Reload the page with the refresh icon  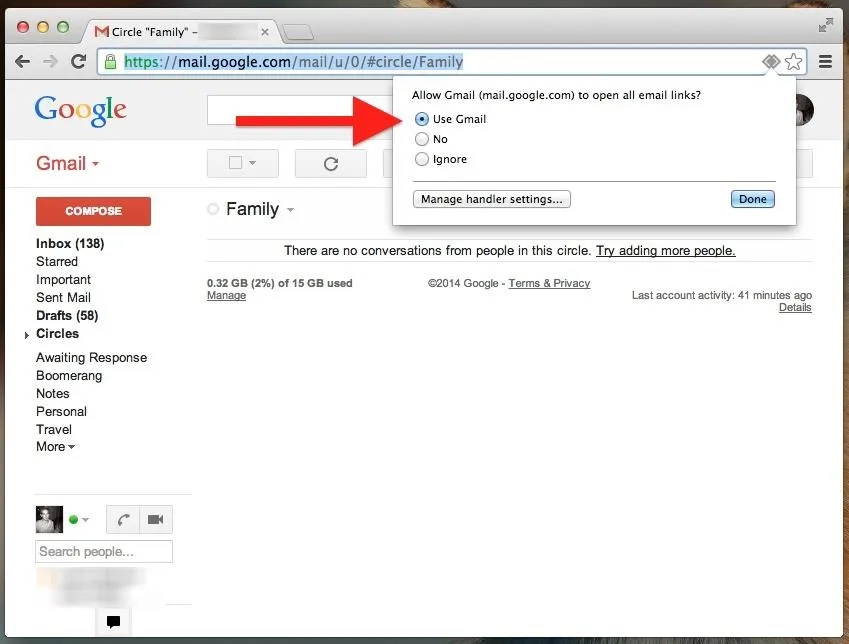[x=79, y=62]
